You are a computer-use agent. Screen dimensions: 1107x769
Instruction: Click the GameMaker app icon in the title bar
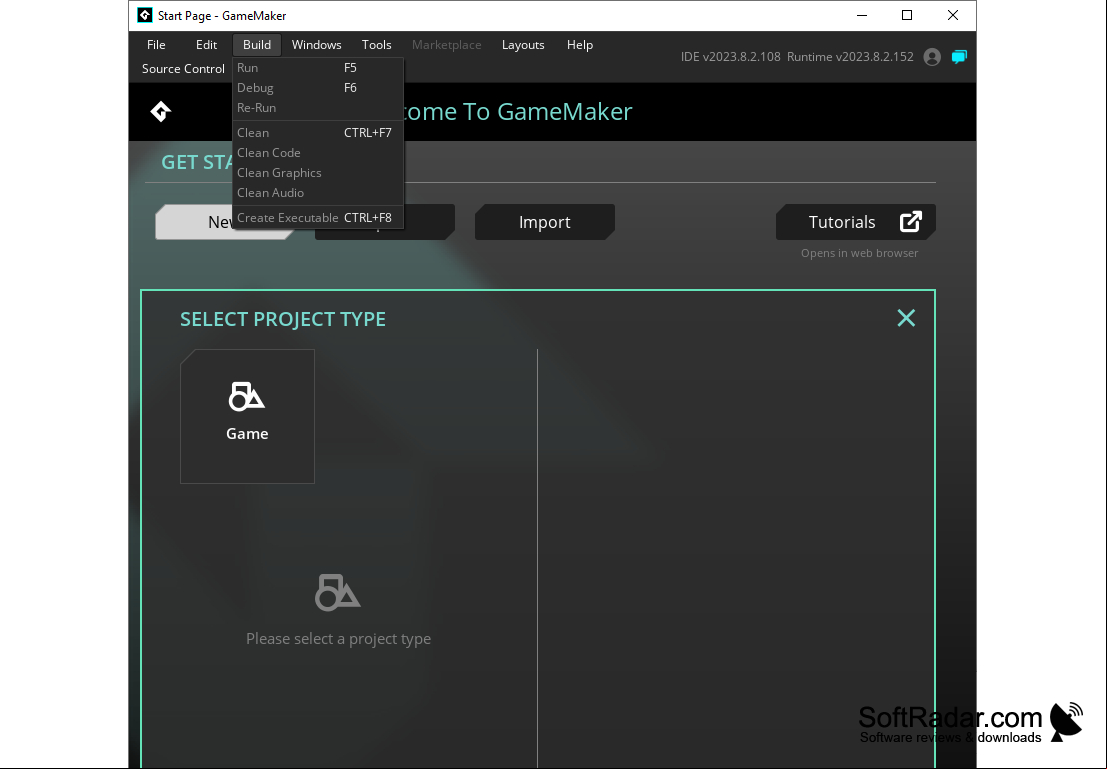tap(145, 16)
